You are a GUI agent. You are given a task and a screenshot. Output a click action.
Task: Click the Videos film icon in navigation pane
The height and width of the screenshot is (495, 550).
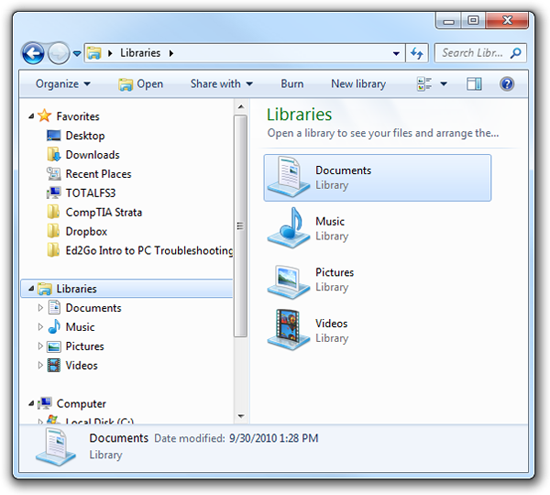pyautogui.click(x=54, y=365)
